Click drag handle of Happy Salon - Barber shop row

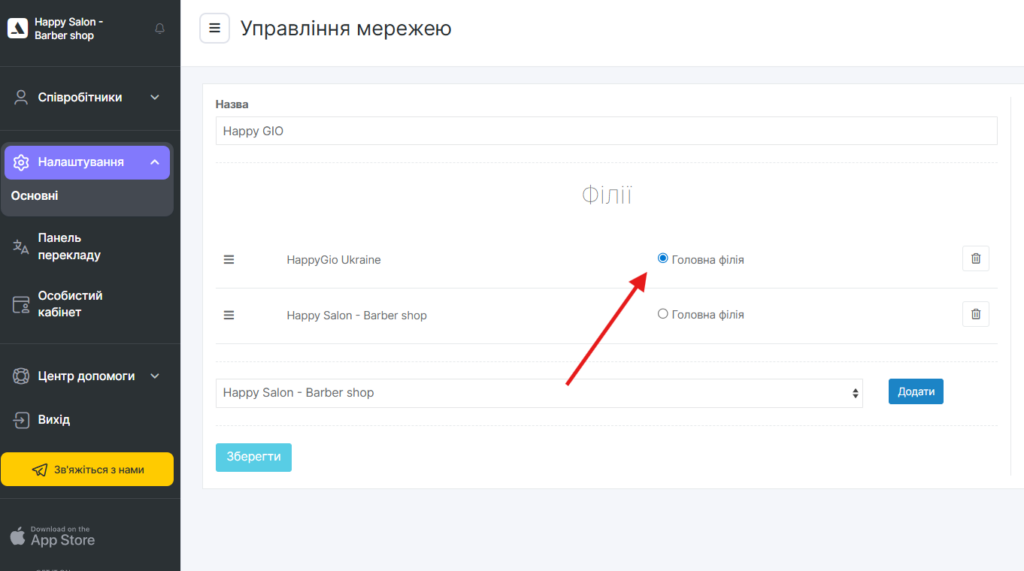(x=229, y=315)
